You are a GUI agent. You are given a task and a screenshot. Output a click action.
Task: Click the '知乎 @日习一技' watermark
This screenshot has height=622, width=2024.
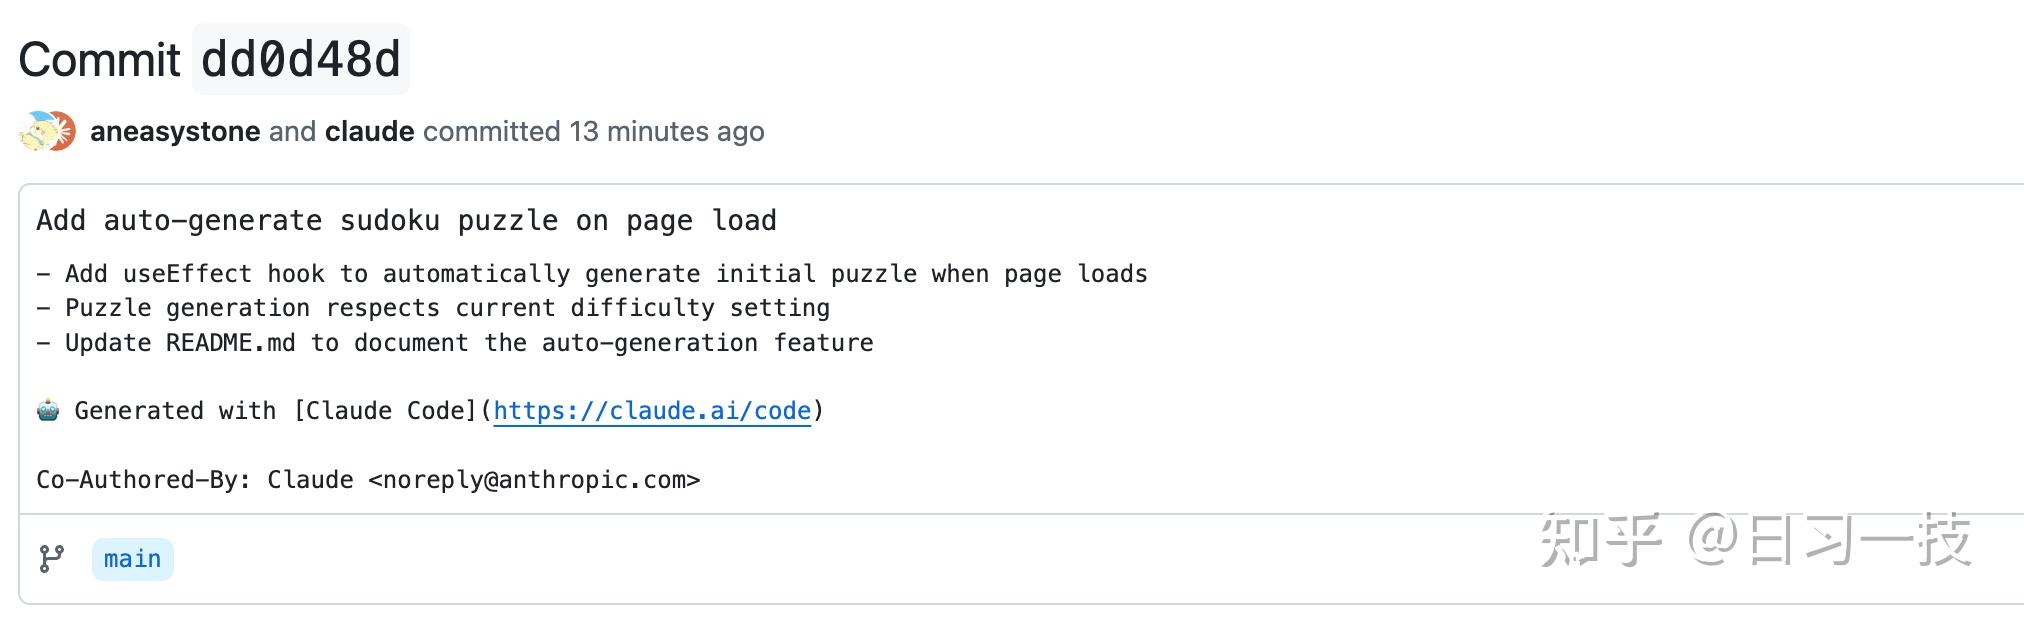point(1755,540)
